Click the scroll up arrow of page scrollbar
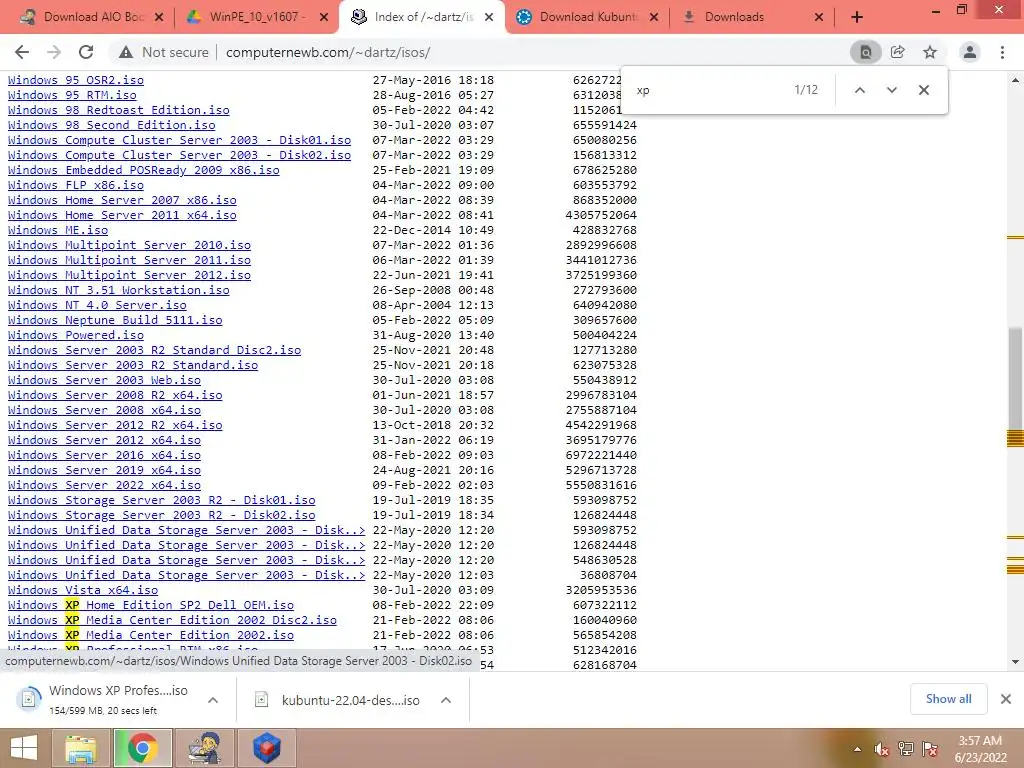Image resolution: width=1024 pixels, height=768 pixels. click(x=1015, y=80)
